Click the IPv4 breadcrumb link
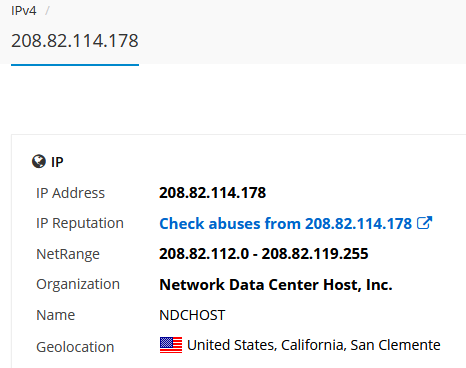The width and height of the screenshot is (466, 368). click(23, 11)
